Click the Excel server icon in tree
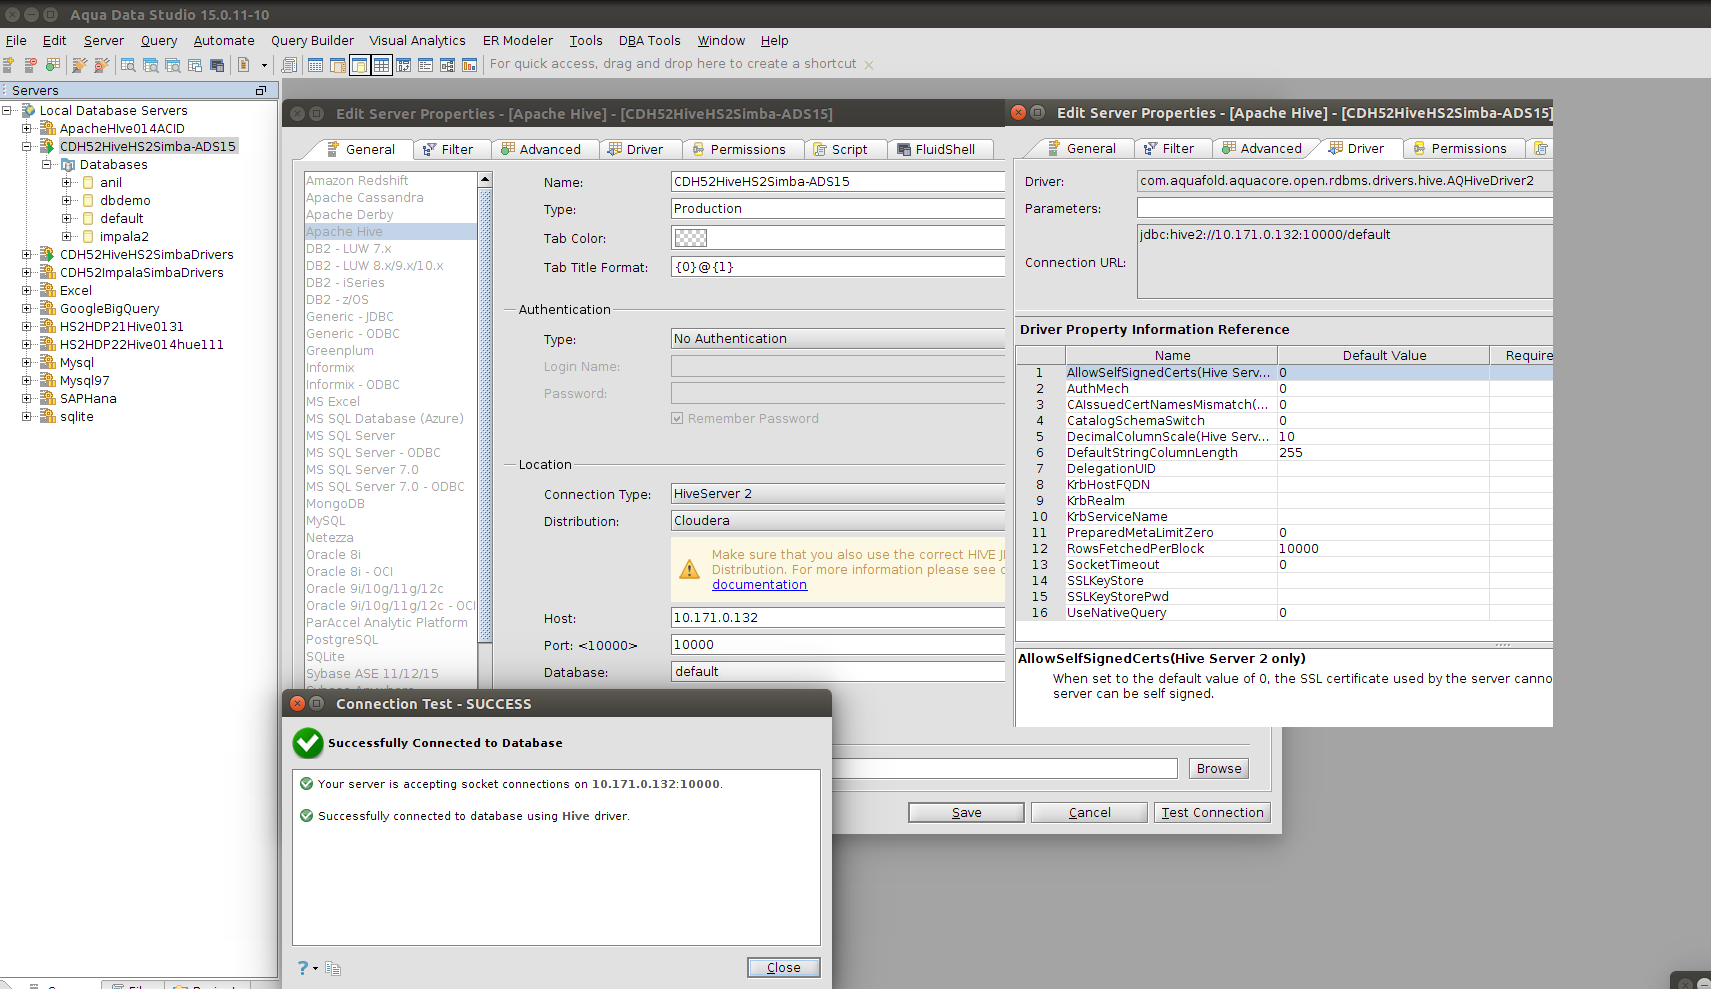This screenshot has width=1718, height=989. point(47,290)
